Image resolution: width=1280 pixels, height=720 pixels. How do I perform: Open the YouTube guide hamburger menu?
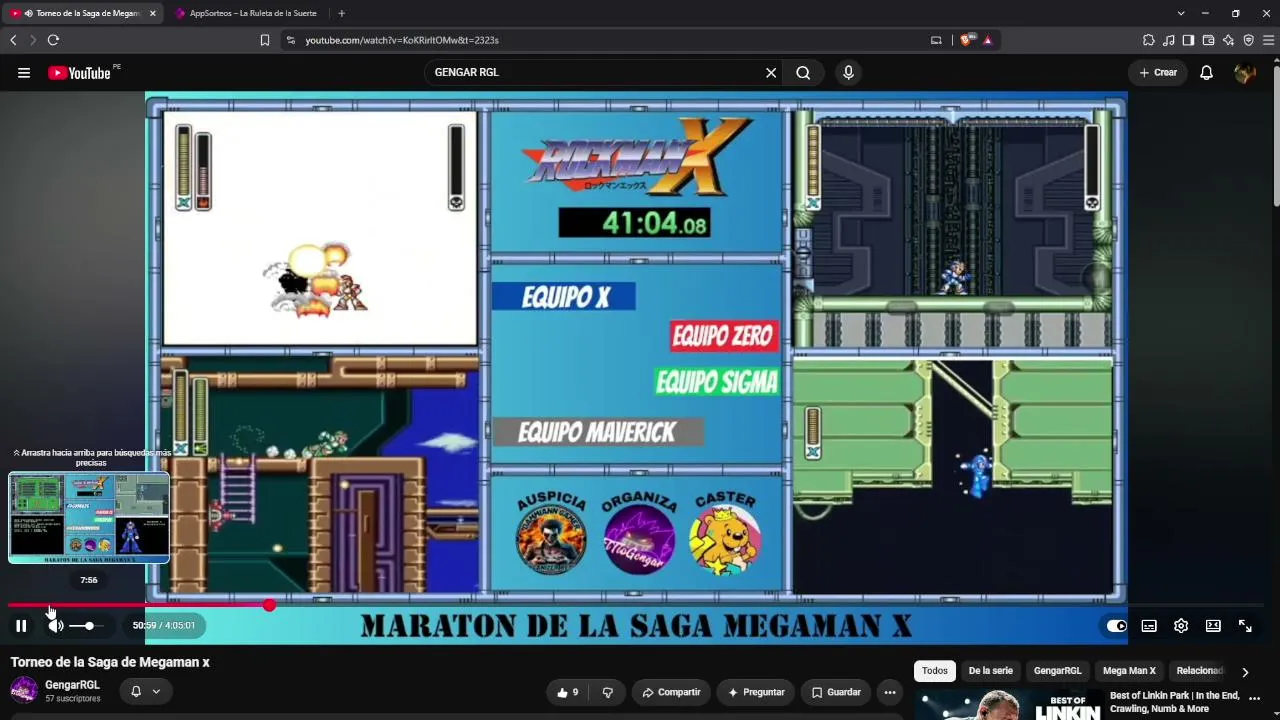(24, 72)
